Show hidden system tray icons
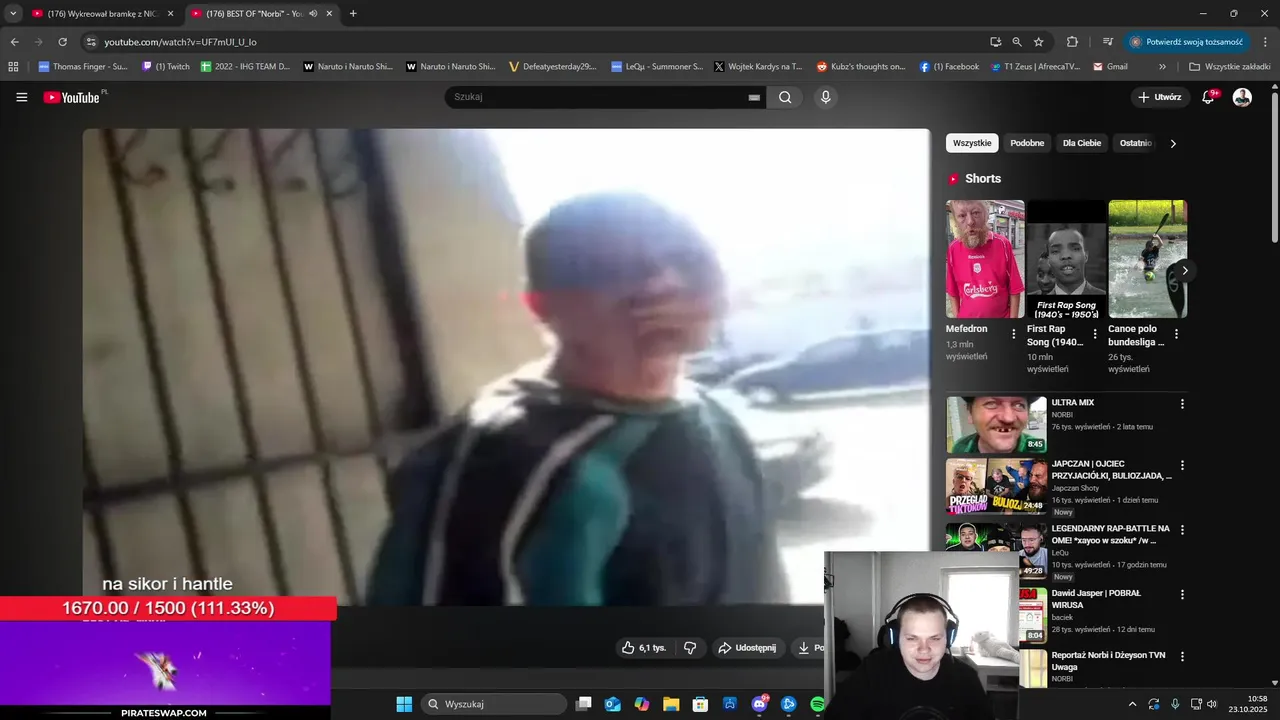This screenshot has height=720, width=1280. click(x=1132, y=704)
